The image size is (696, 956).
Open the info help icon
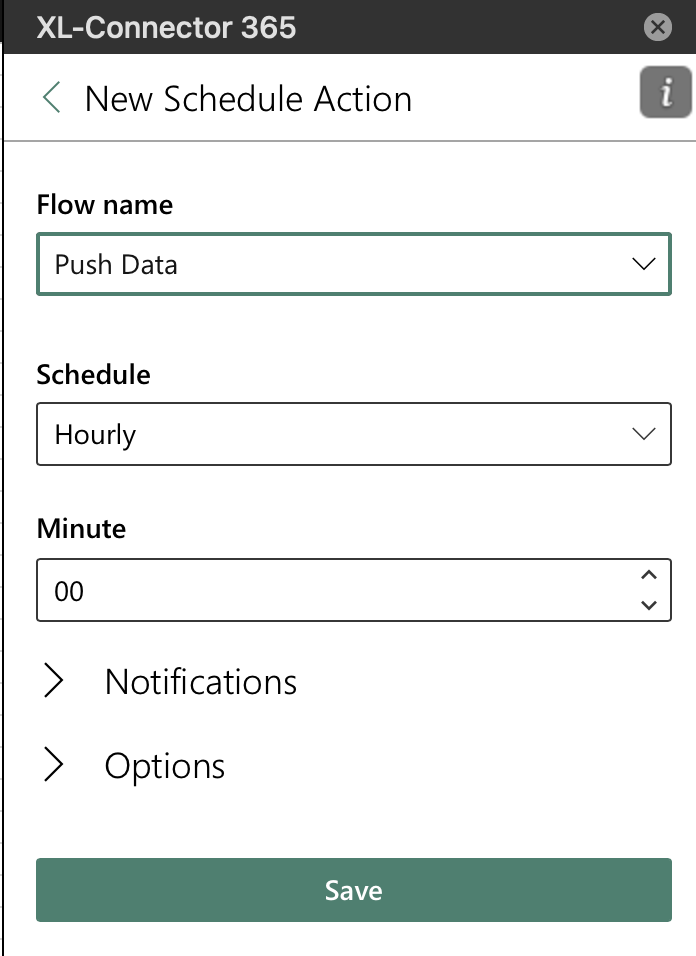pyautogui.click(x=666, y=92)
